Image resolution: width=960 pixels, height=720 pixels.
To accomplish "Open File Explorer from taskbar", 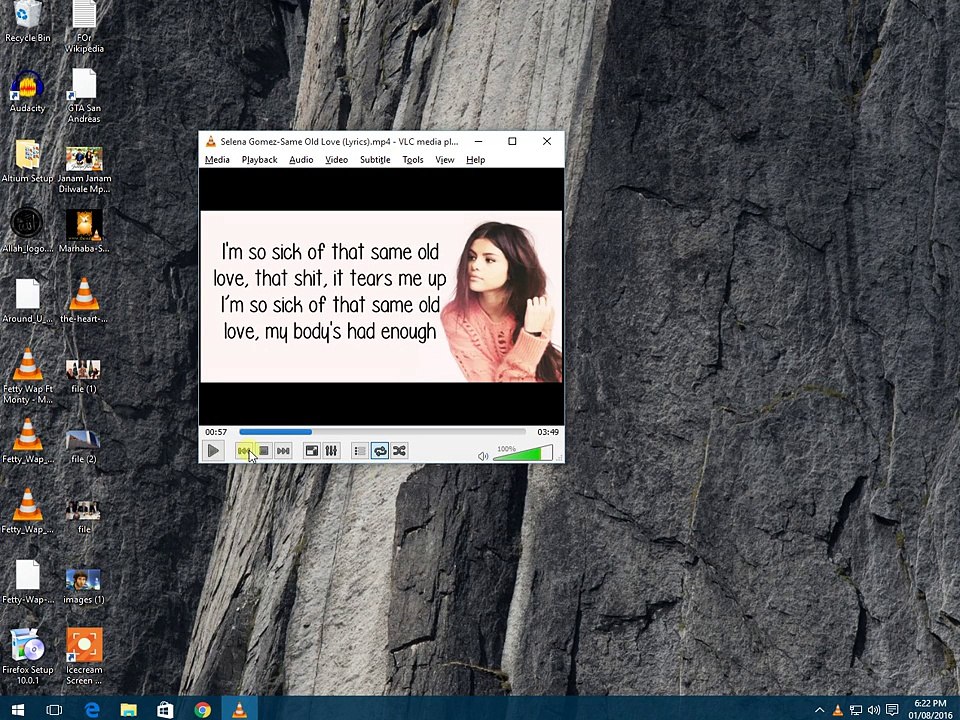I will click(129, 709).
